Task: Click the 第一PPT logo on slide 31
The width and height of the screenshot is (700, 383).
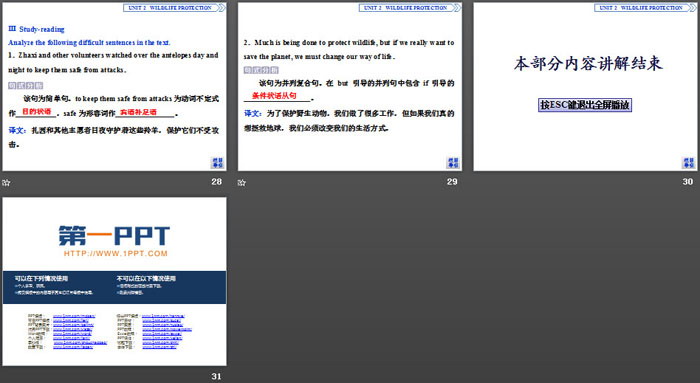Action: pos(114,236)
